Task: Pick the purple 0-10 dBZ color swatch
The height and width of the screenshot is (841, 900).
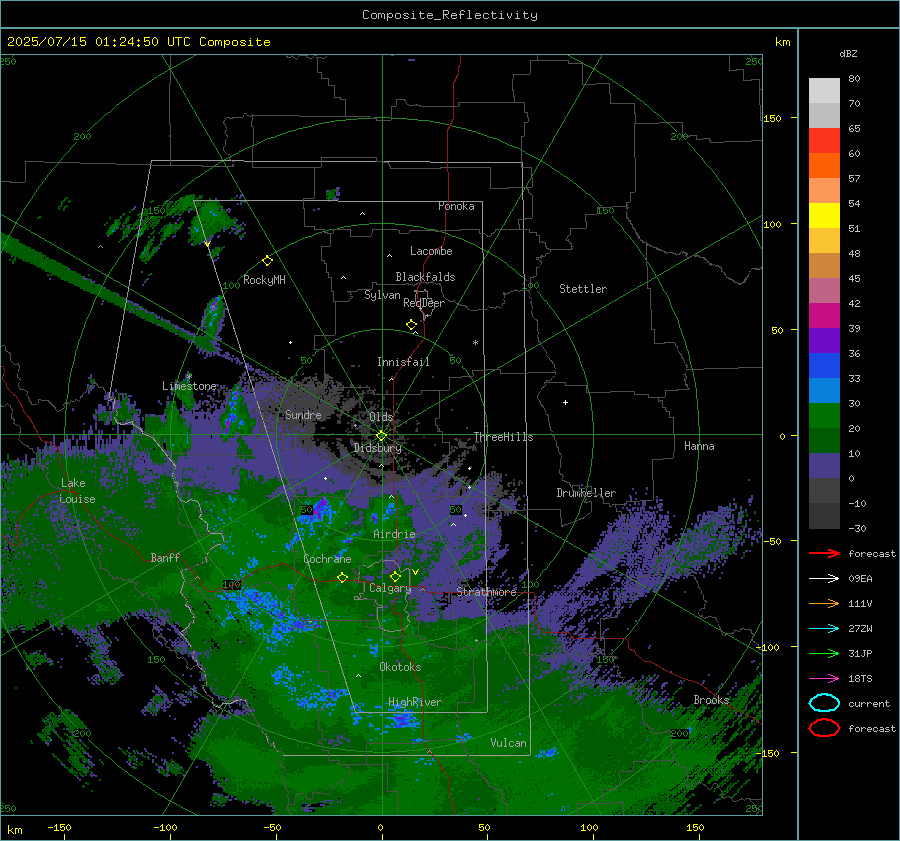Action: [x=824, y=466]
